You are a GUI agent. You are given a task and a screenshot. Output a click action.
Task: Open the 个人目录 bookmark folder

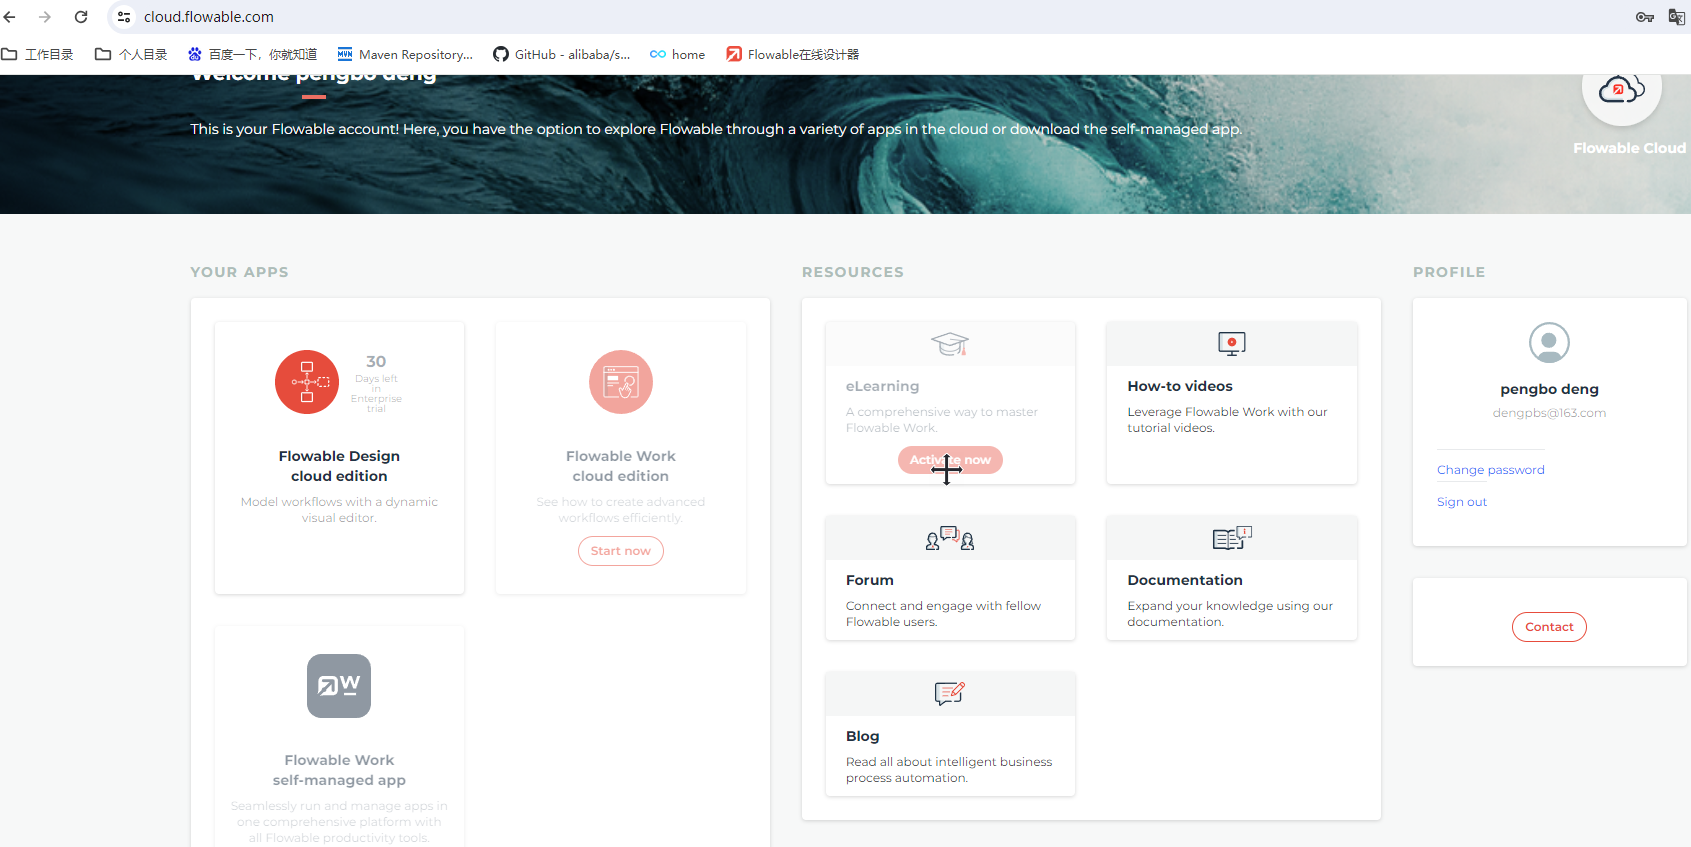click(131, 54)
